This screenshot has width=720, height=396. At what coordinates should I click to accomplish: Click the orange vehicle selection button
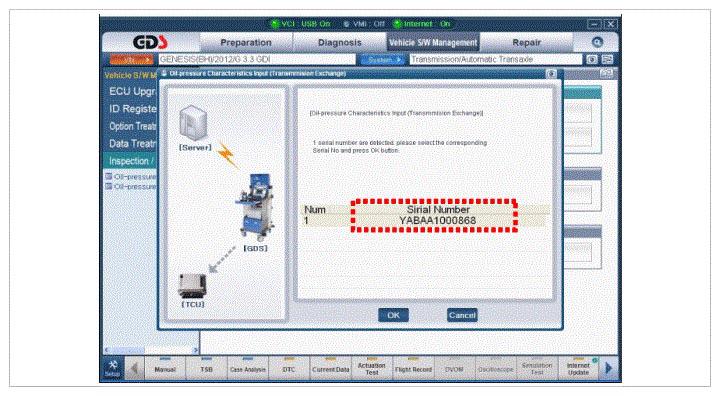pos(131,60)
